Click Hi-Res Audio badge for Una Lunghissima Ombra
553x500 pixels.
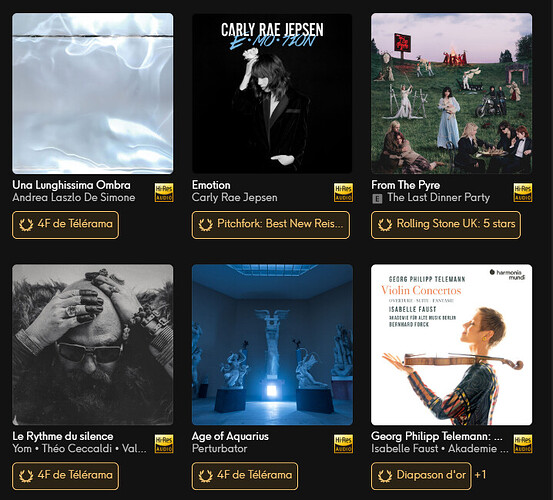click(x=164, y=193)
